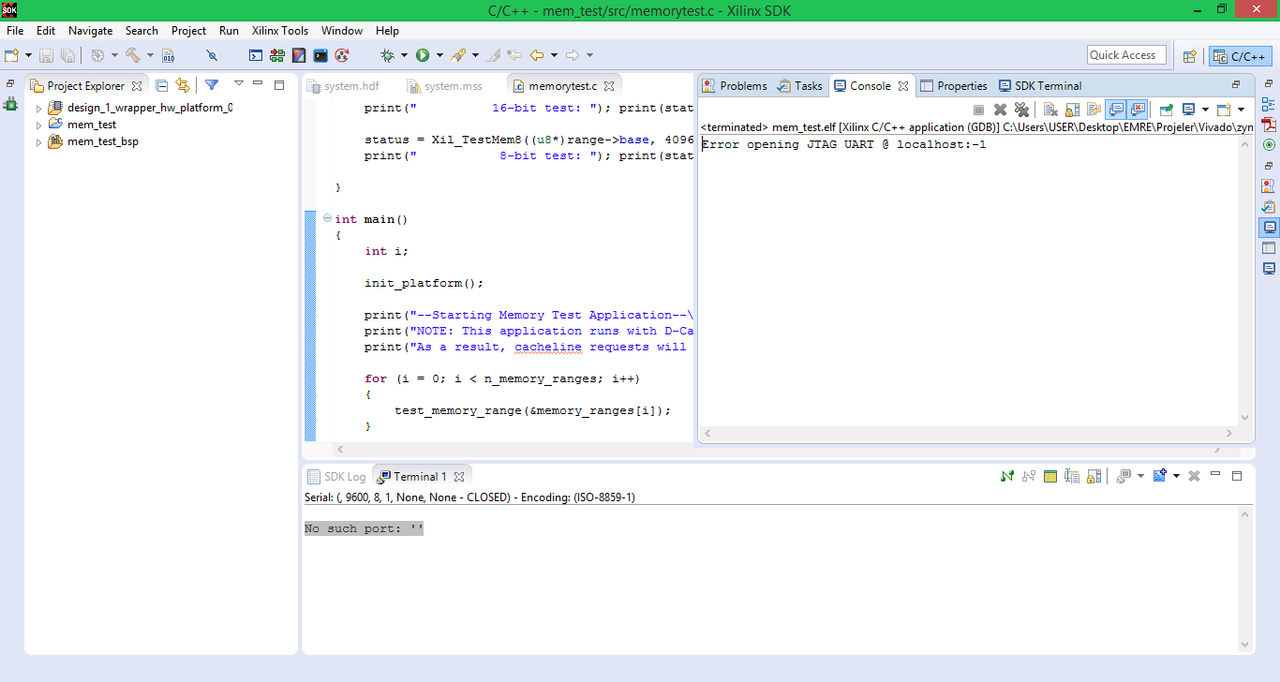Click the dark terminal window toolbar icon
The height and width of the screenshot is (682, 1280).
coord(320,55)
